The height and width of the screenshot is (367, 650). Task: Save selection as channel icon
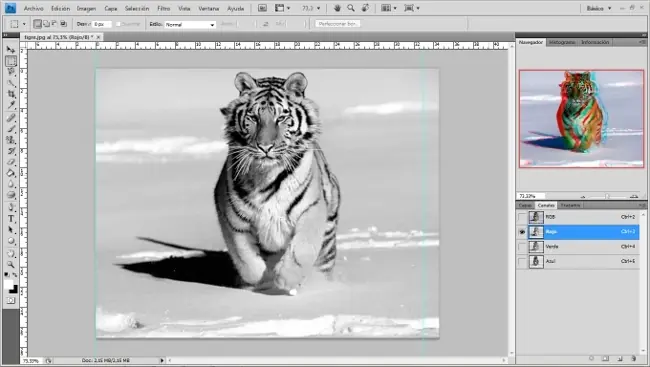pos(605,358)
